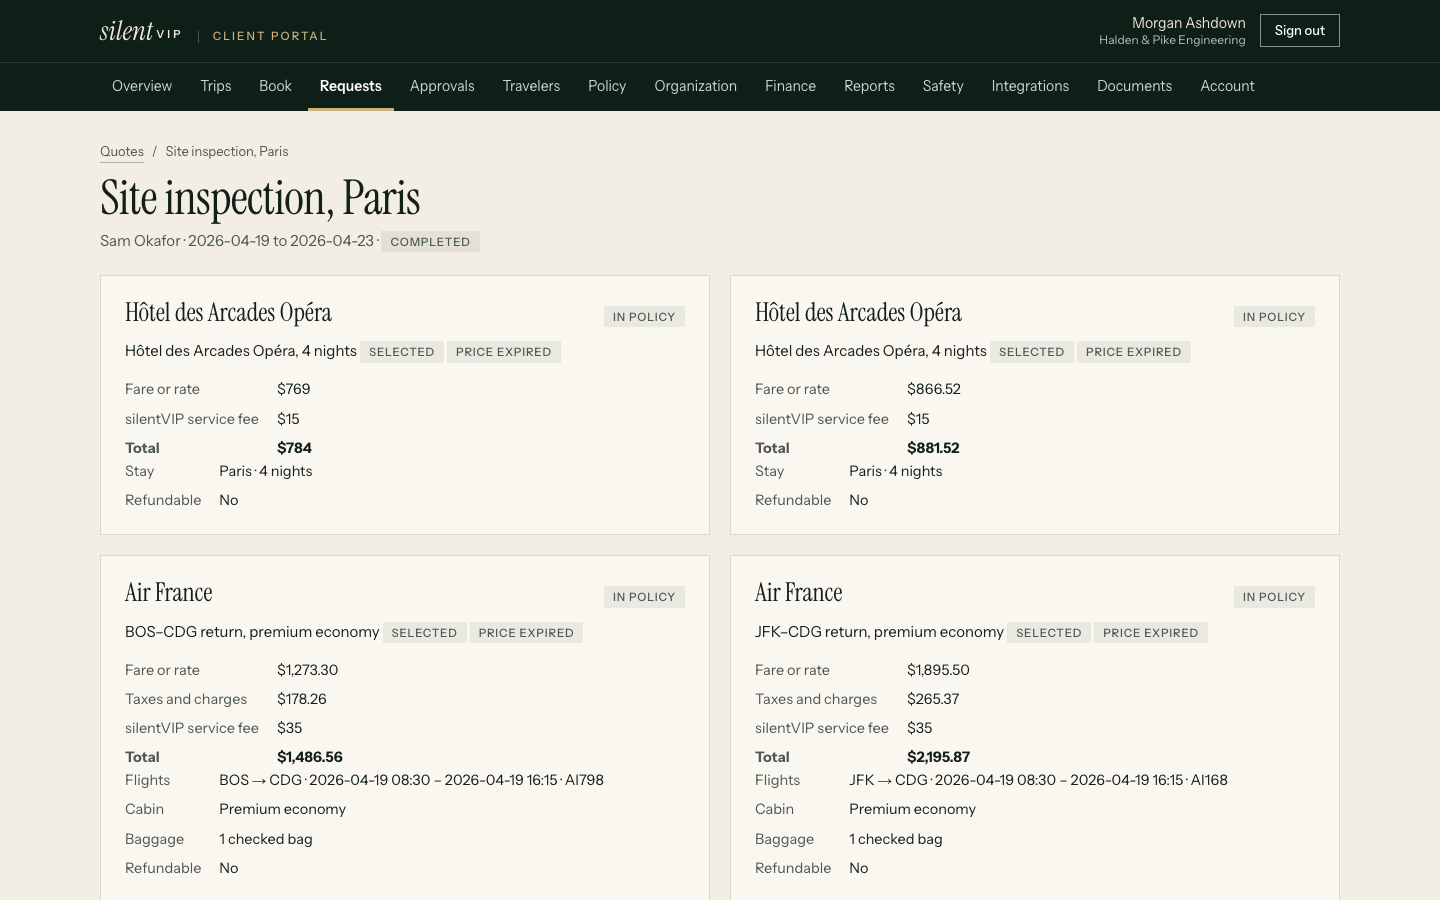The height and width of the screenshot is (900, 1440).
Task: Click the $881.52 total amount
Action: [933, 448]
